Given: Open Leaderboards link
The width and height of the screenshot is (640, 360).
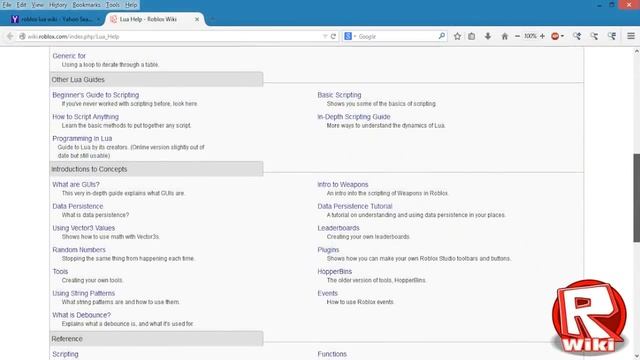Looking at the screenshot, I should tap(338, 228).
